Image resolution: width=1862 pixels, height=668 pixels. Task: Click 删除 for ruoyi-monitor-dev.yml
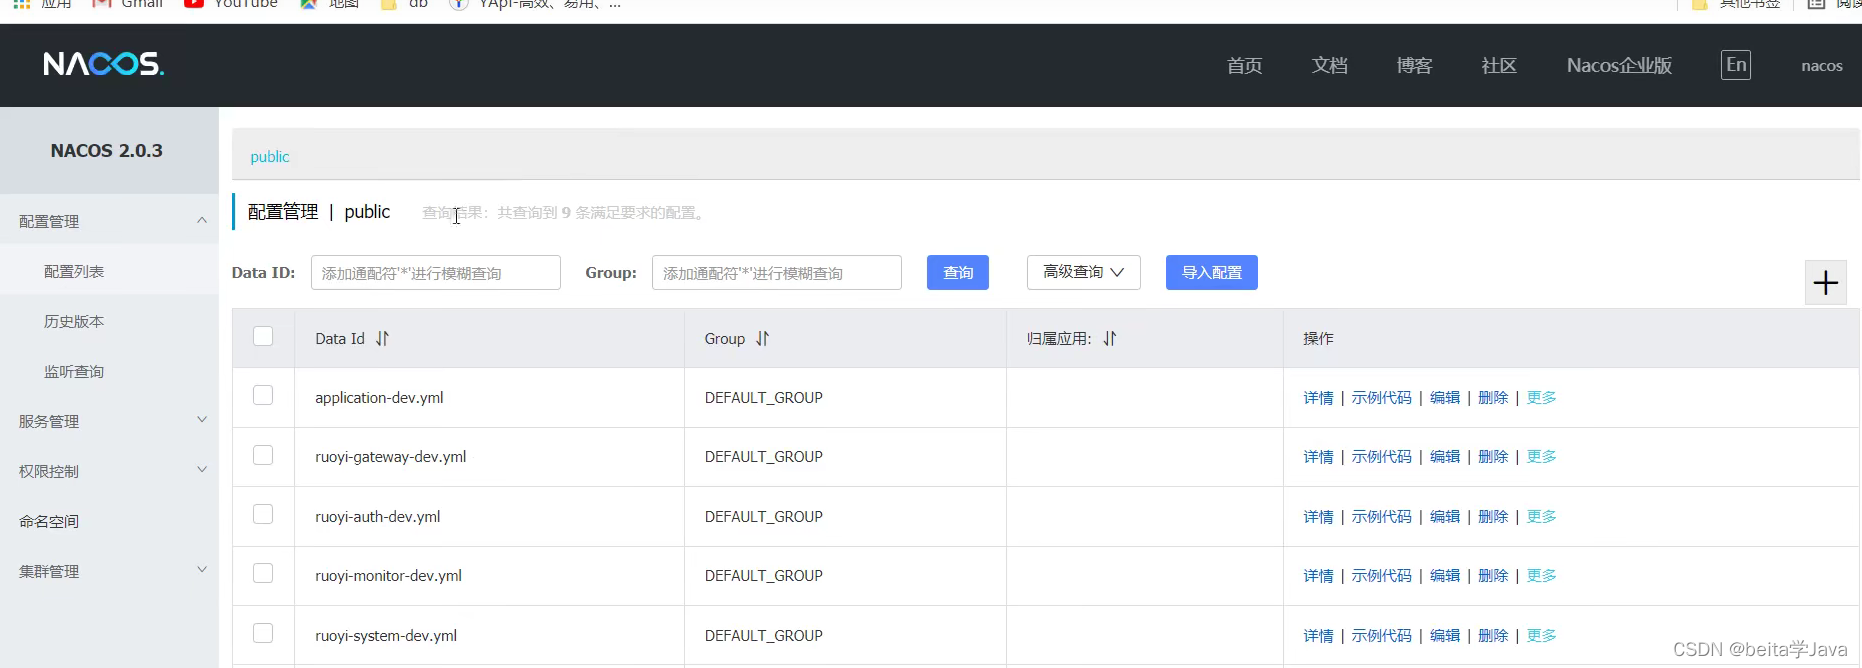1493,576
